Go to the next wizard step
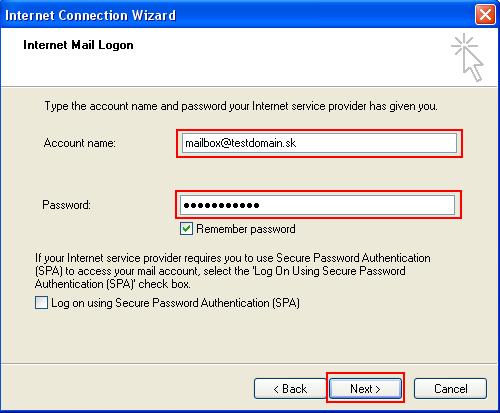The width and height of the screenshot is (500, 413). [365, 389]
